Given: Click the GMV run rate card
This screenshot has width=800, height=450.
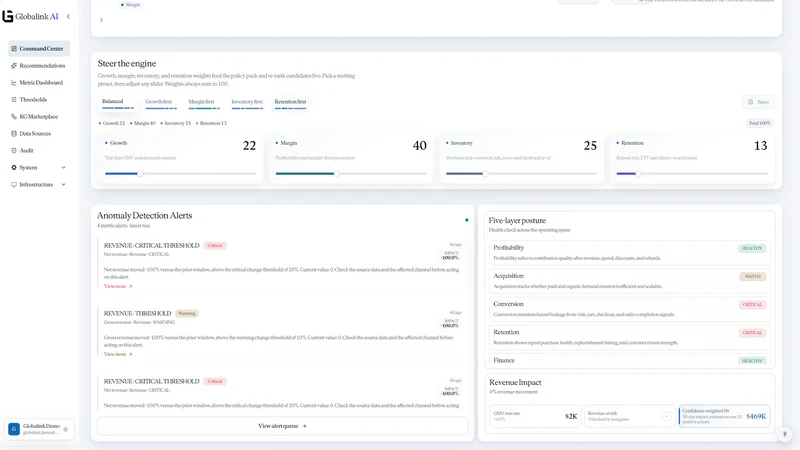Looking at the screenshot, I should (535, 416).
